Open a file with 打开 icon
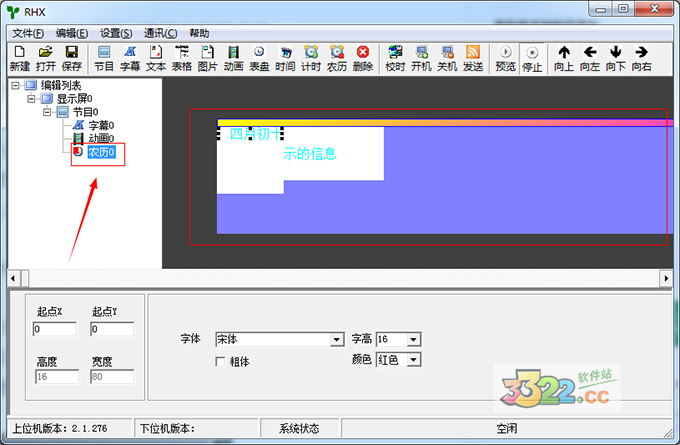This screenshot has height=445, width=680. (46, 58)
